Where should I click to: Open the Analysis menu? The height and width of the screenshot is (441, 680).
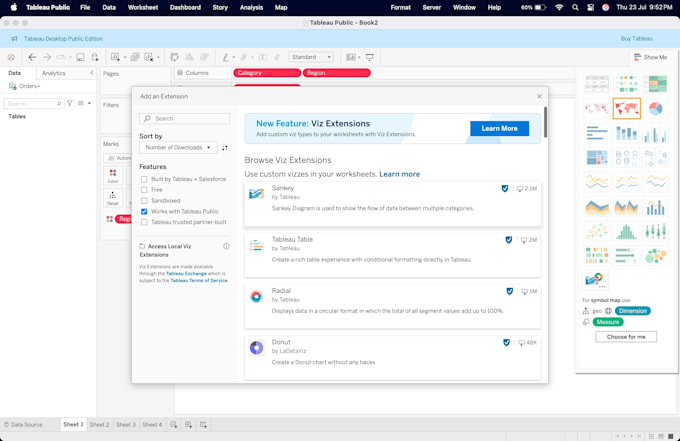click(x=251, y=7)
